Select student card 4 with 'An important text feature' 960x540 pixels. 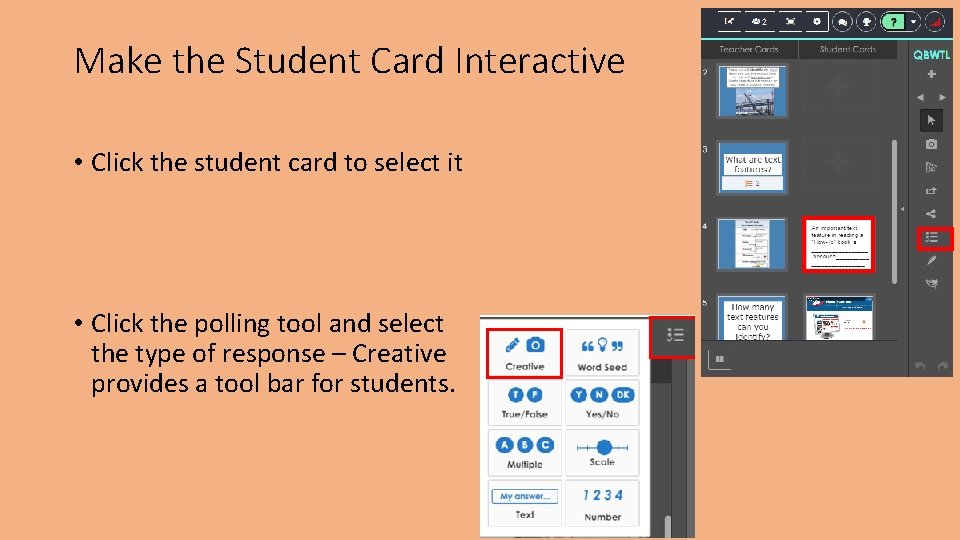(x=838, y=244)
